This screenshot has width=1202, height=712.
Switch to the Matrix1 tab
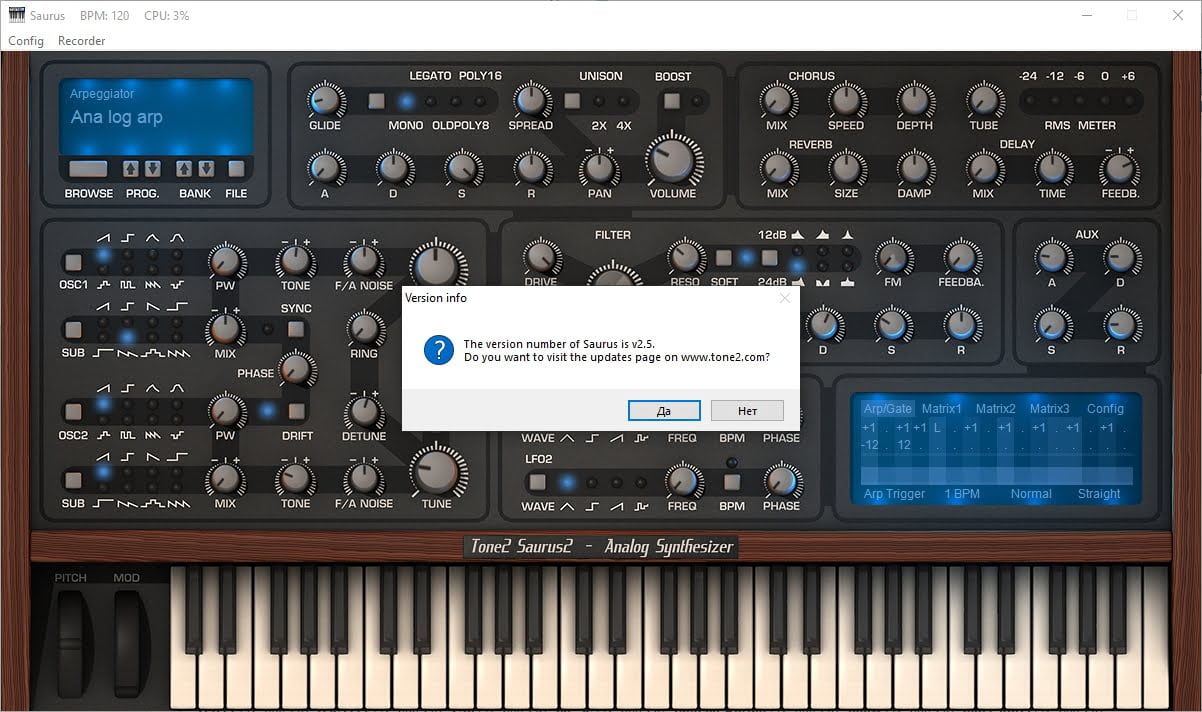(x=942, y=408)
